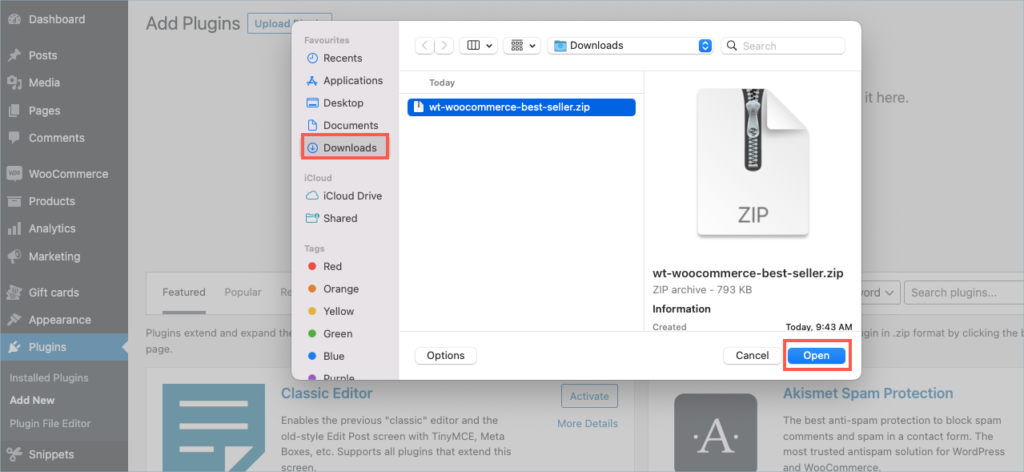Image resolution: width=1024 pixels, height=472 pixels.
Task: Cancel the file dialog
Action: tap(752, 356)
